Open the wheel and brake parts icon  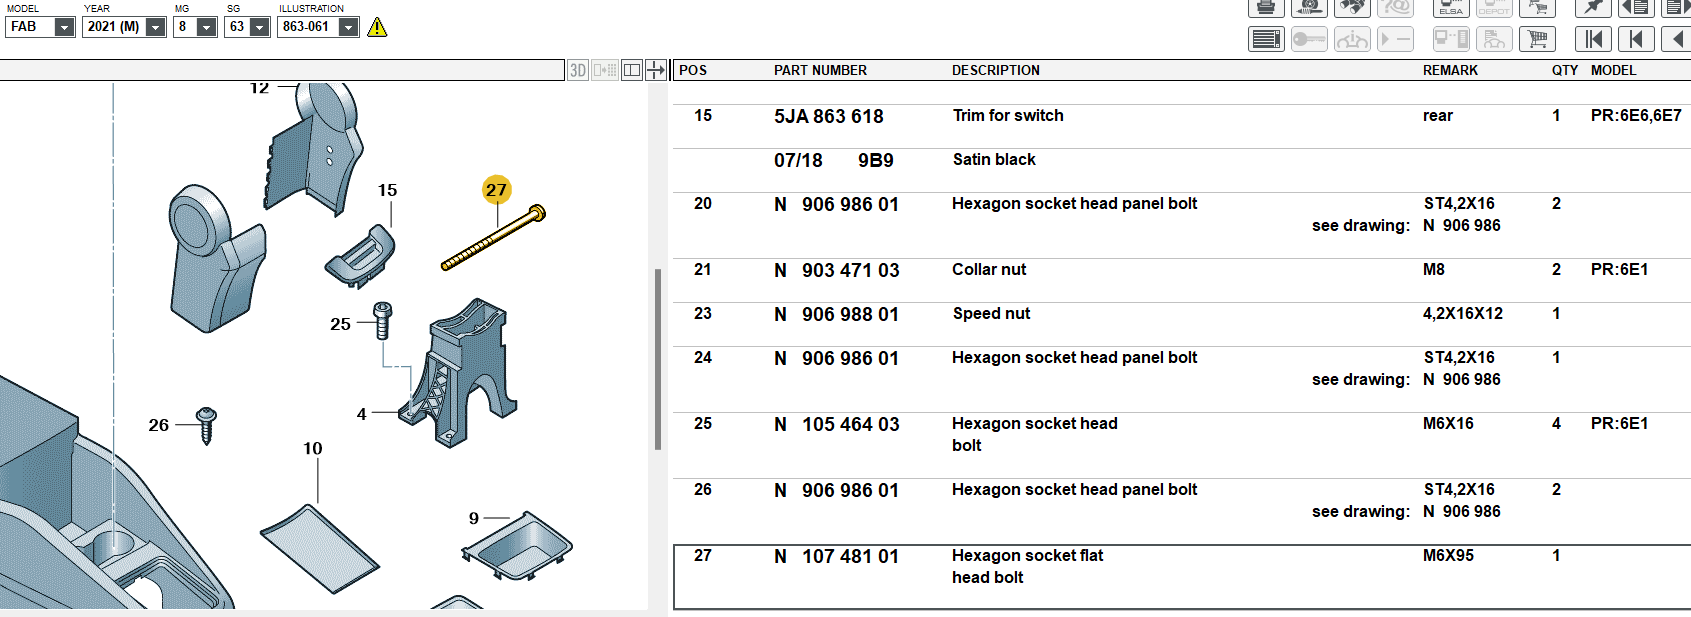pyautogui.click(x=1309, y=8)
